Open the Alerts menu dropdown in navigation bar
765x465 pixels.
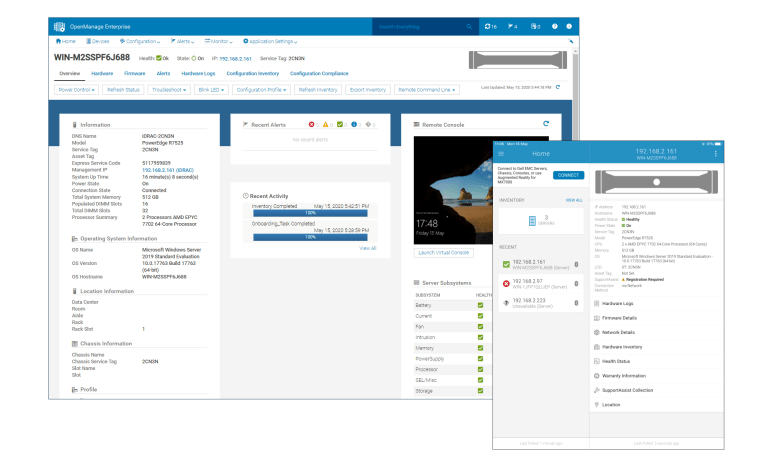182,41
